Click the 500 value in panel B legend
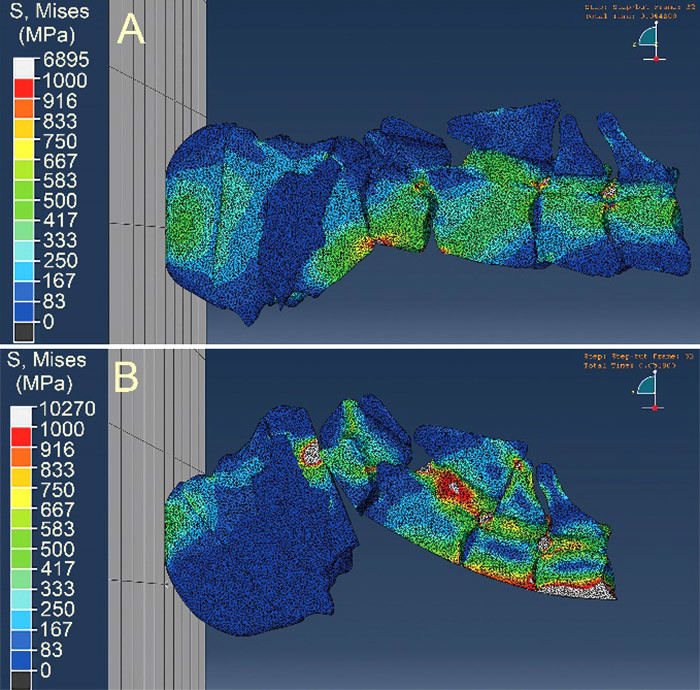The image size is (700, 690). 57,549
